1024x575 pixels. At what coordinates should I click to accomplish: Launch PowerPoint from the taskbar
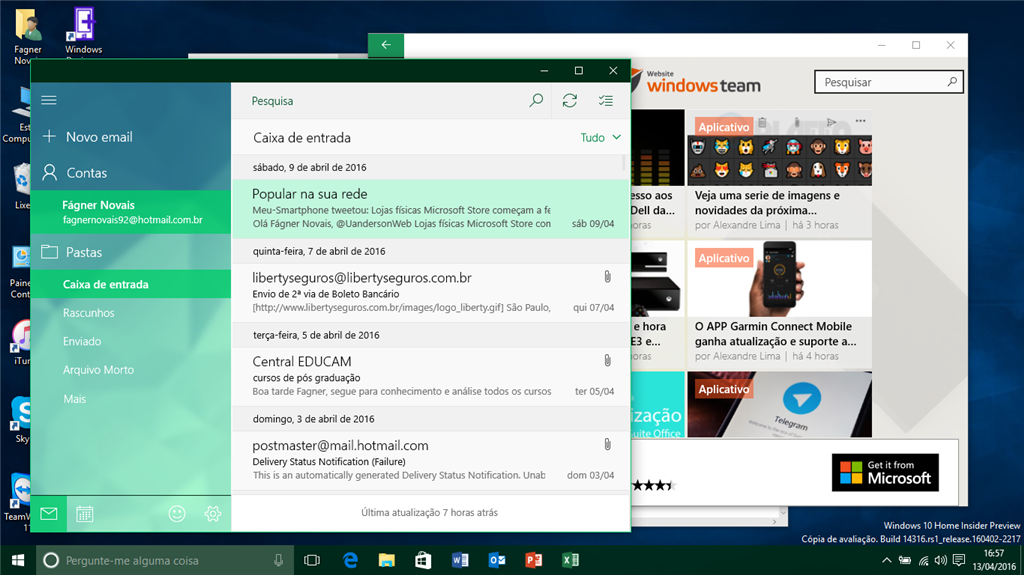pos(534,560)
